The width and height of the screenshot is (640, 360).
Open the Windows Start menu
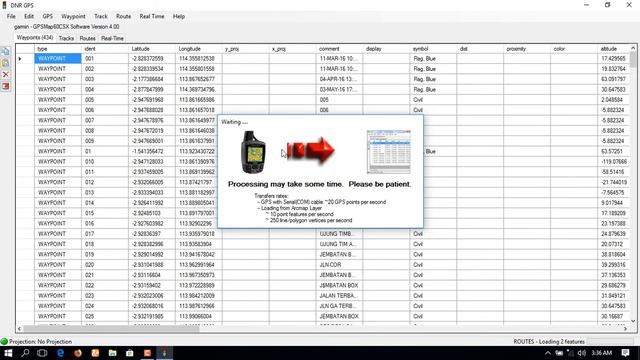8,353
